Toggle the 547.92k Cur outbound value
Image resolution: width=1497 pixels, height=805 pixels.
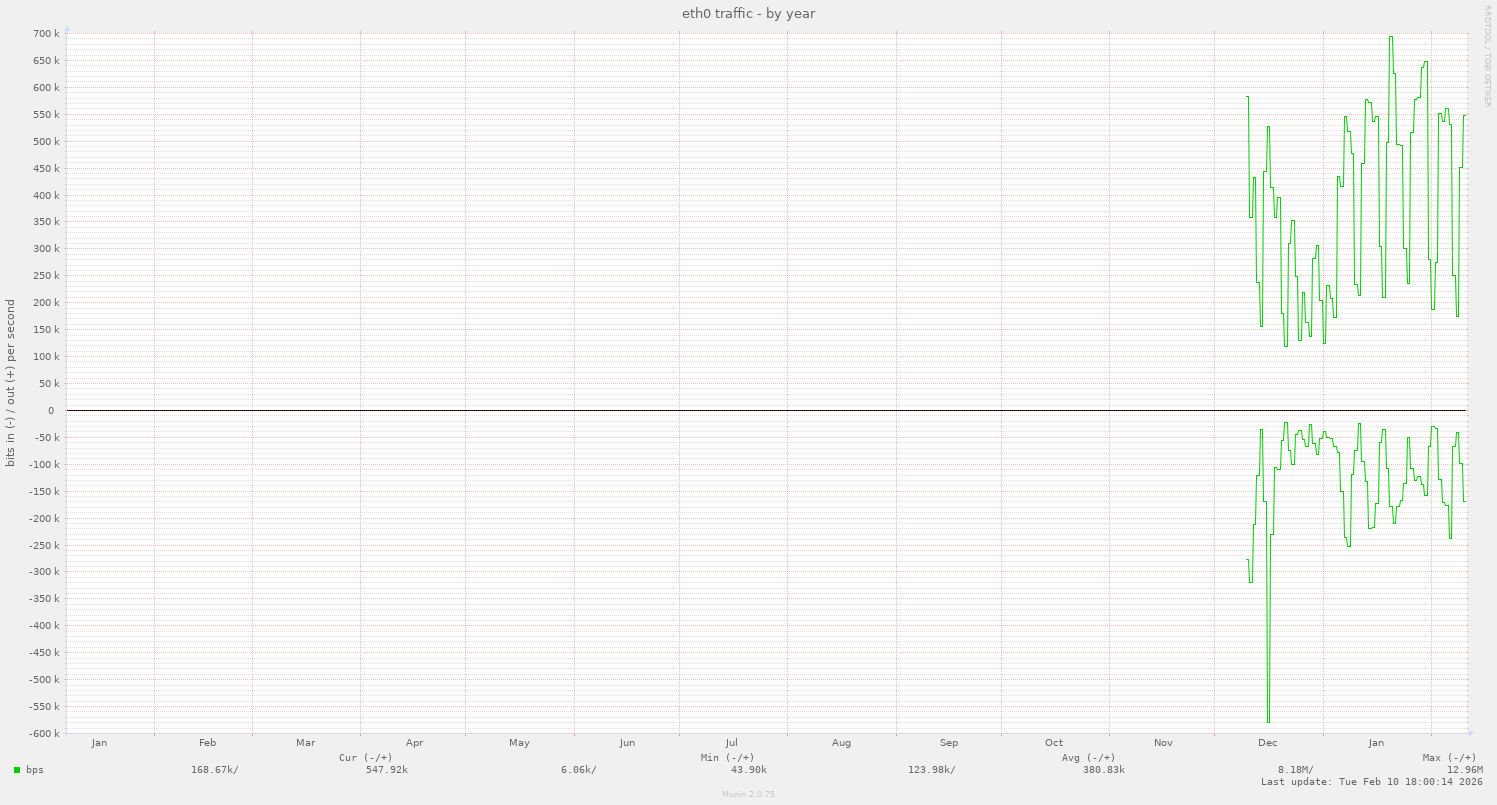(385, 770)
